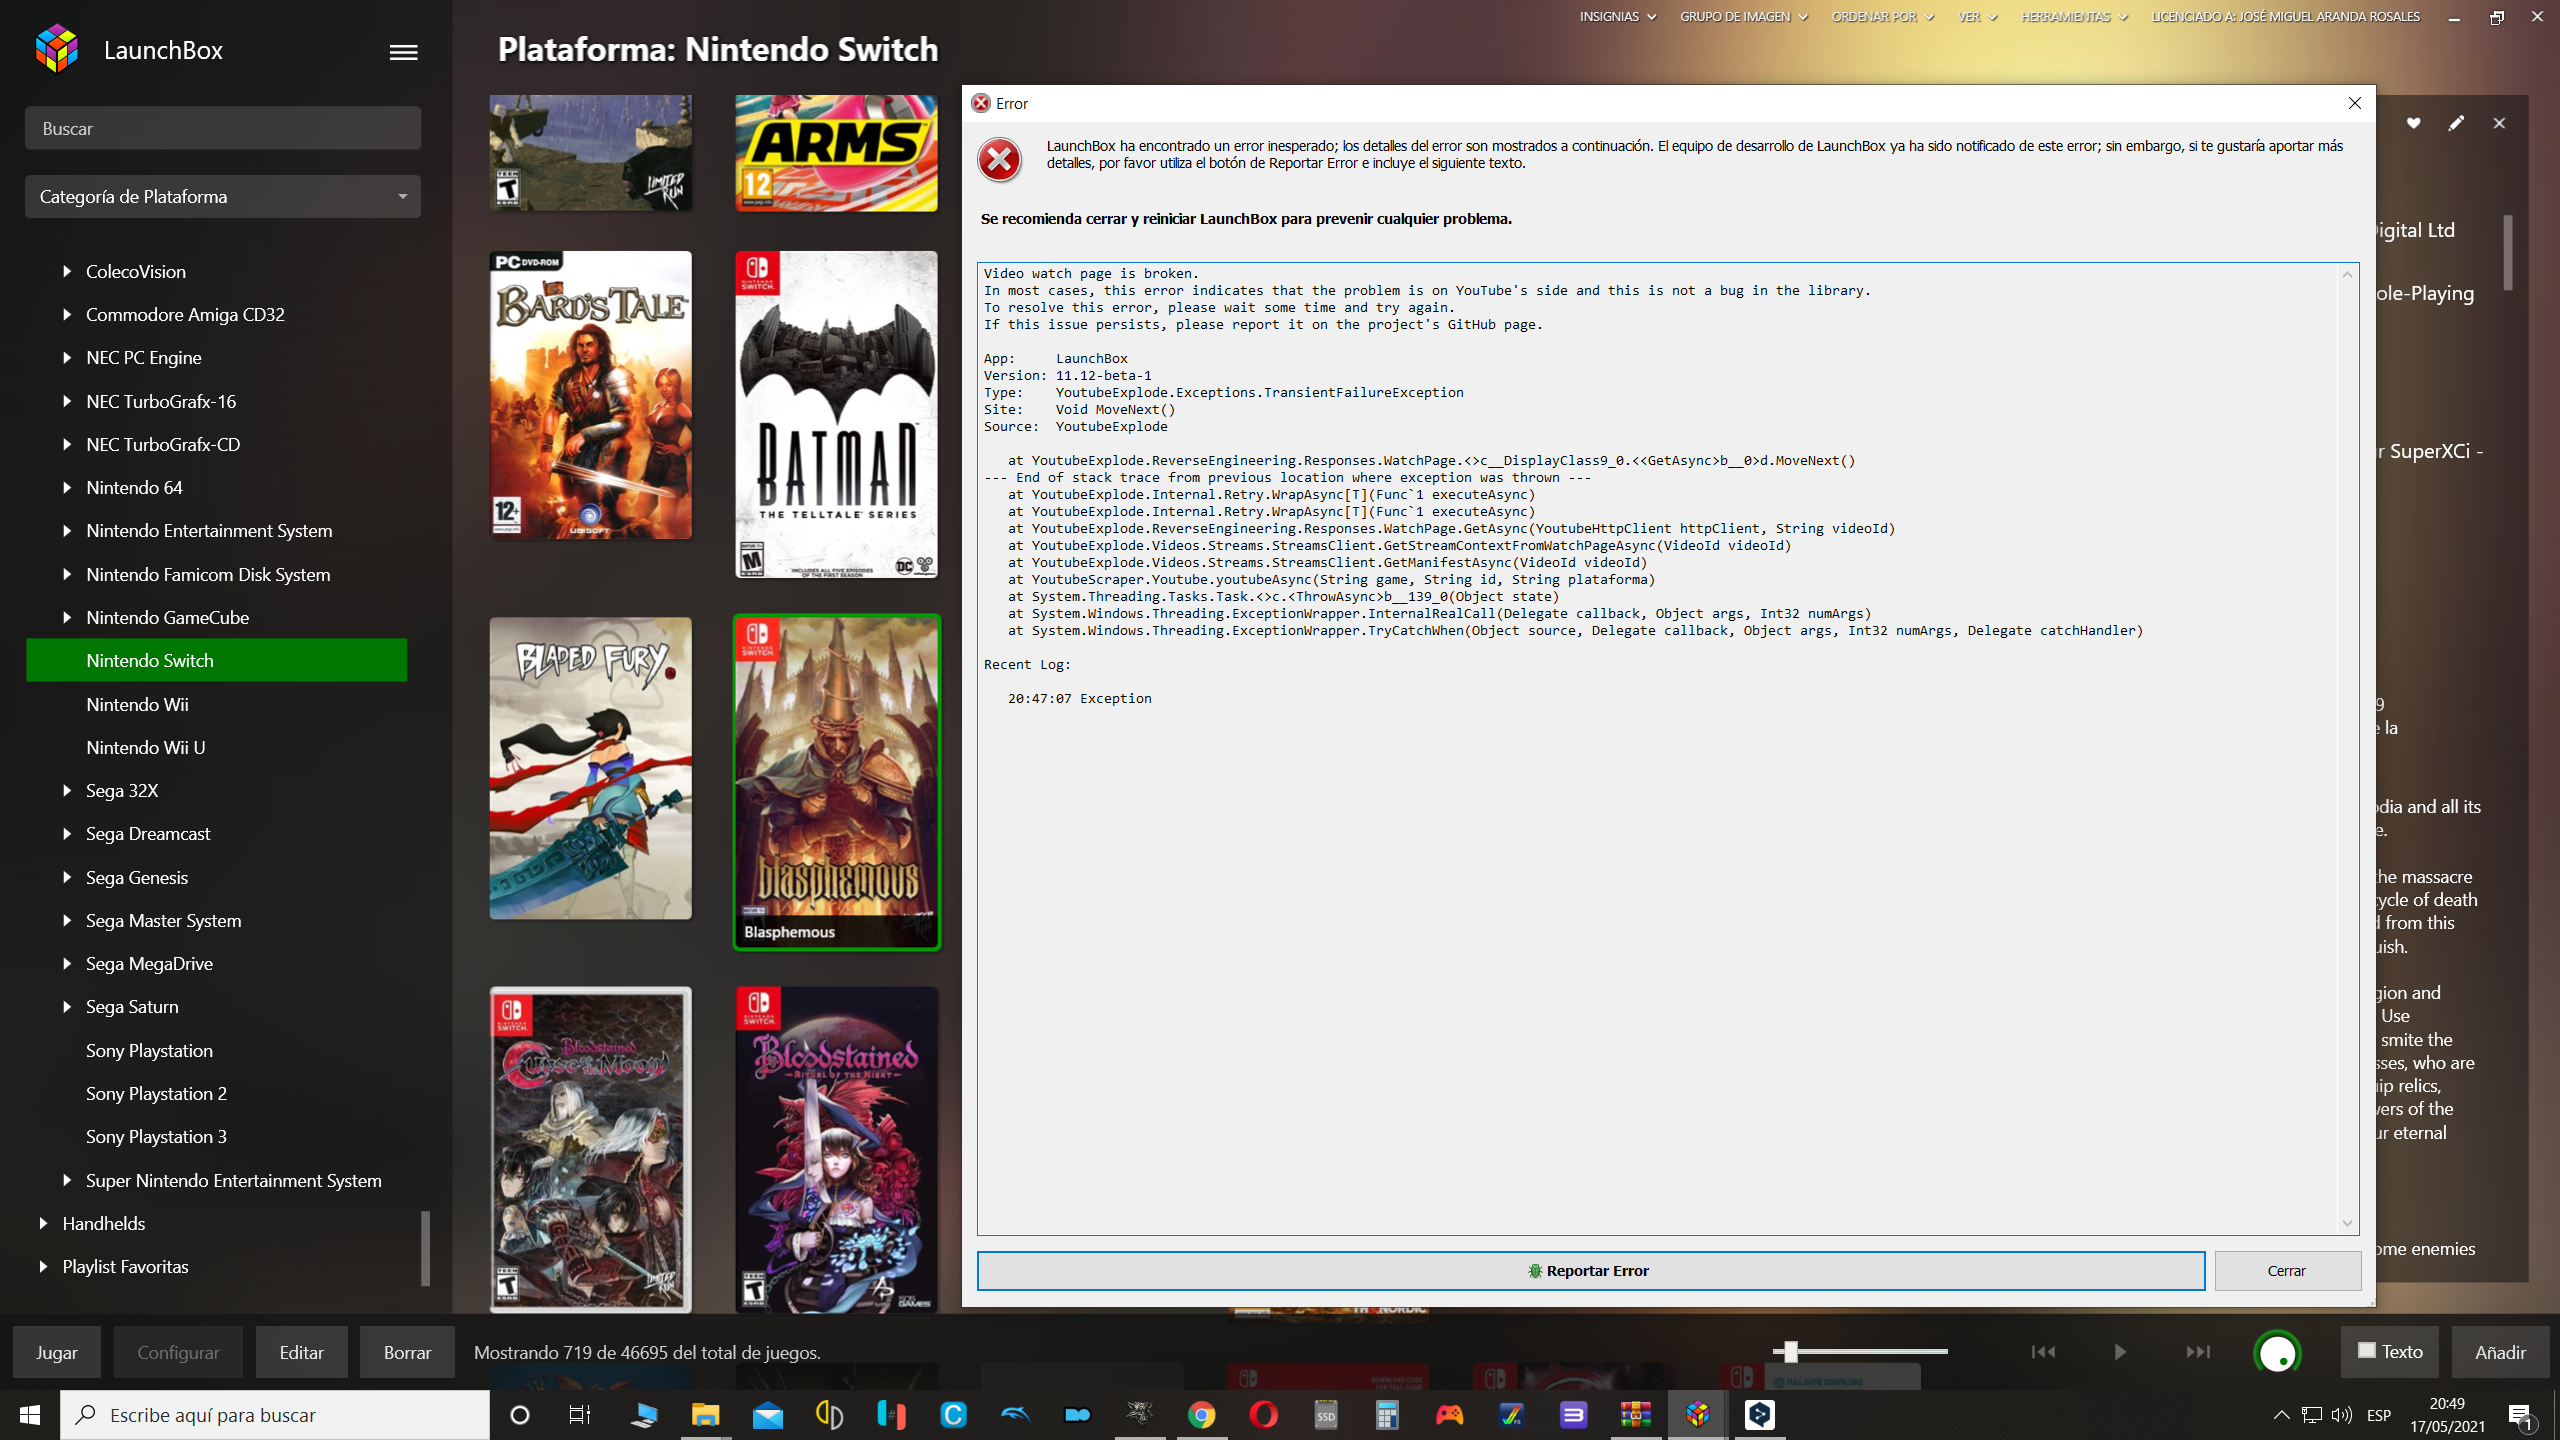Click the Añadir button
The image size is (2560, 1440).
pyautogui.click(x=2500, y=1352)
